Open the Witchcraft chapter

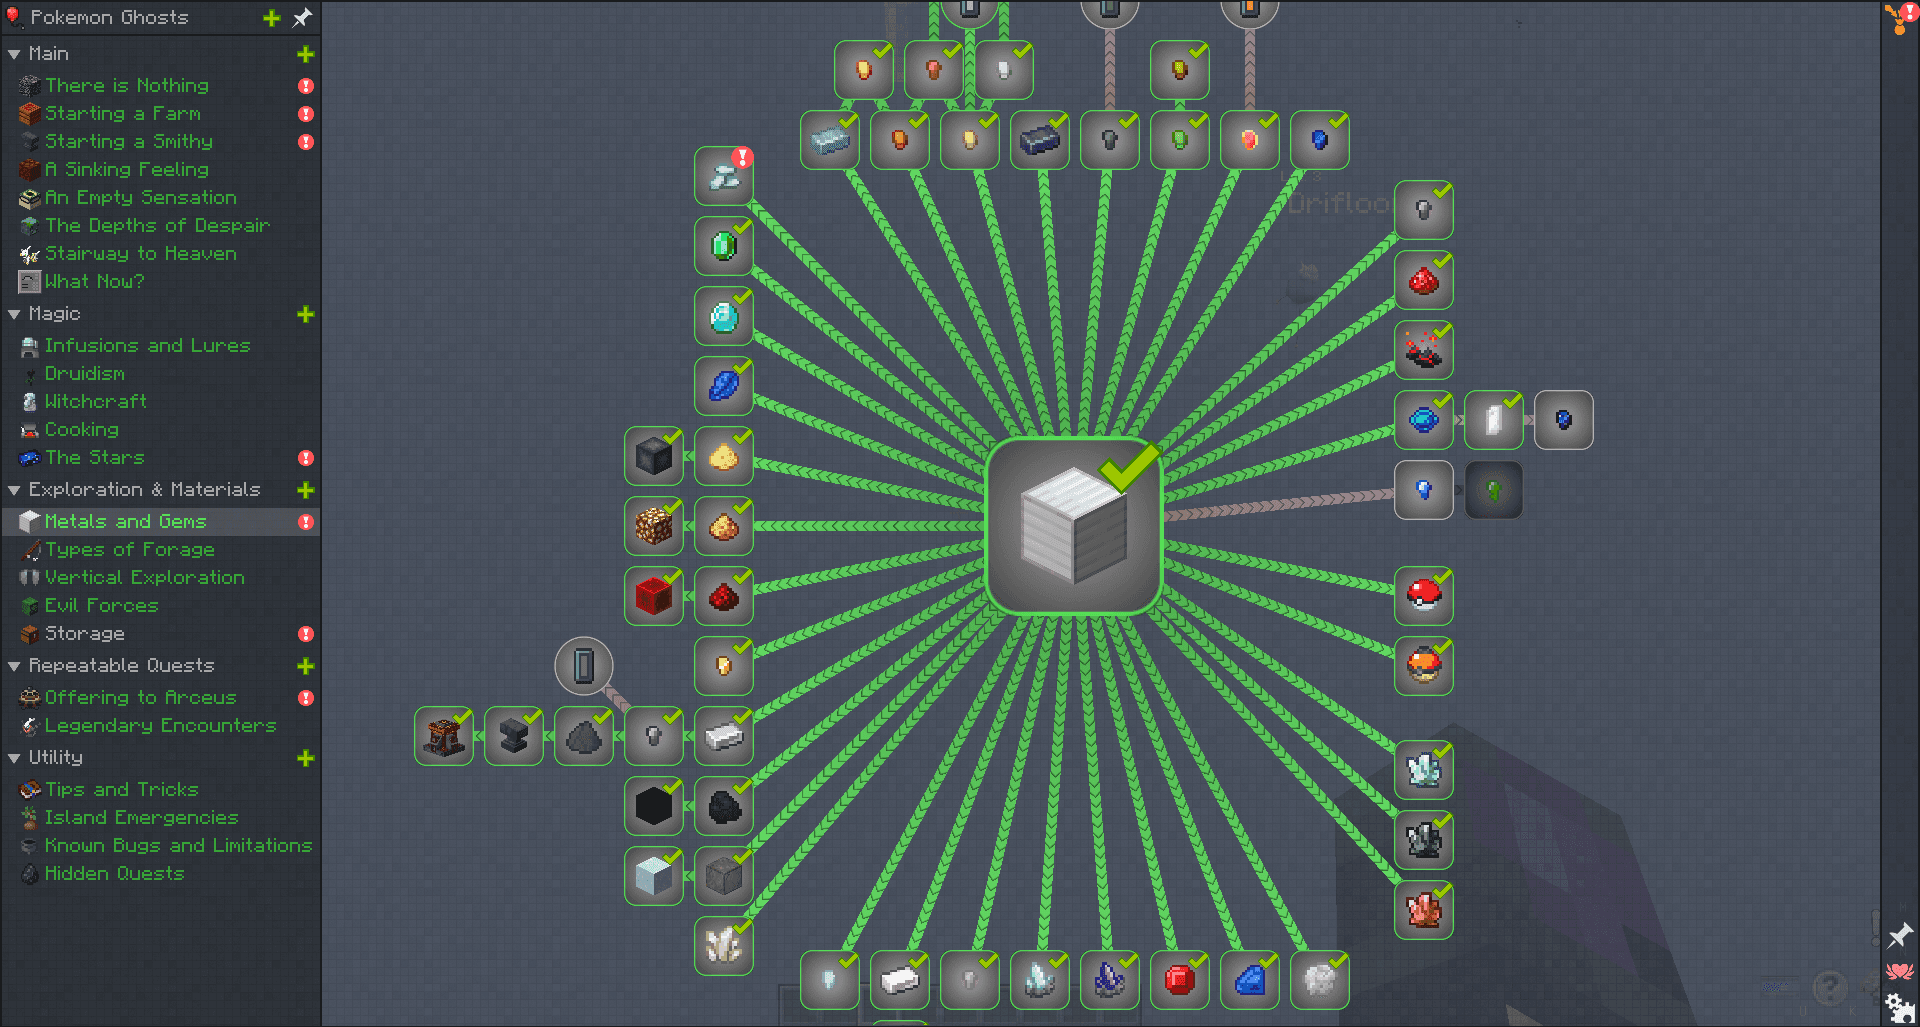(160, 402)
